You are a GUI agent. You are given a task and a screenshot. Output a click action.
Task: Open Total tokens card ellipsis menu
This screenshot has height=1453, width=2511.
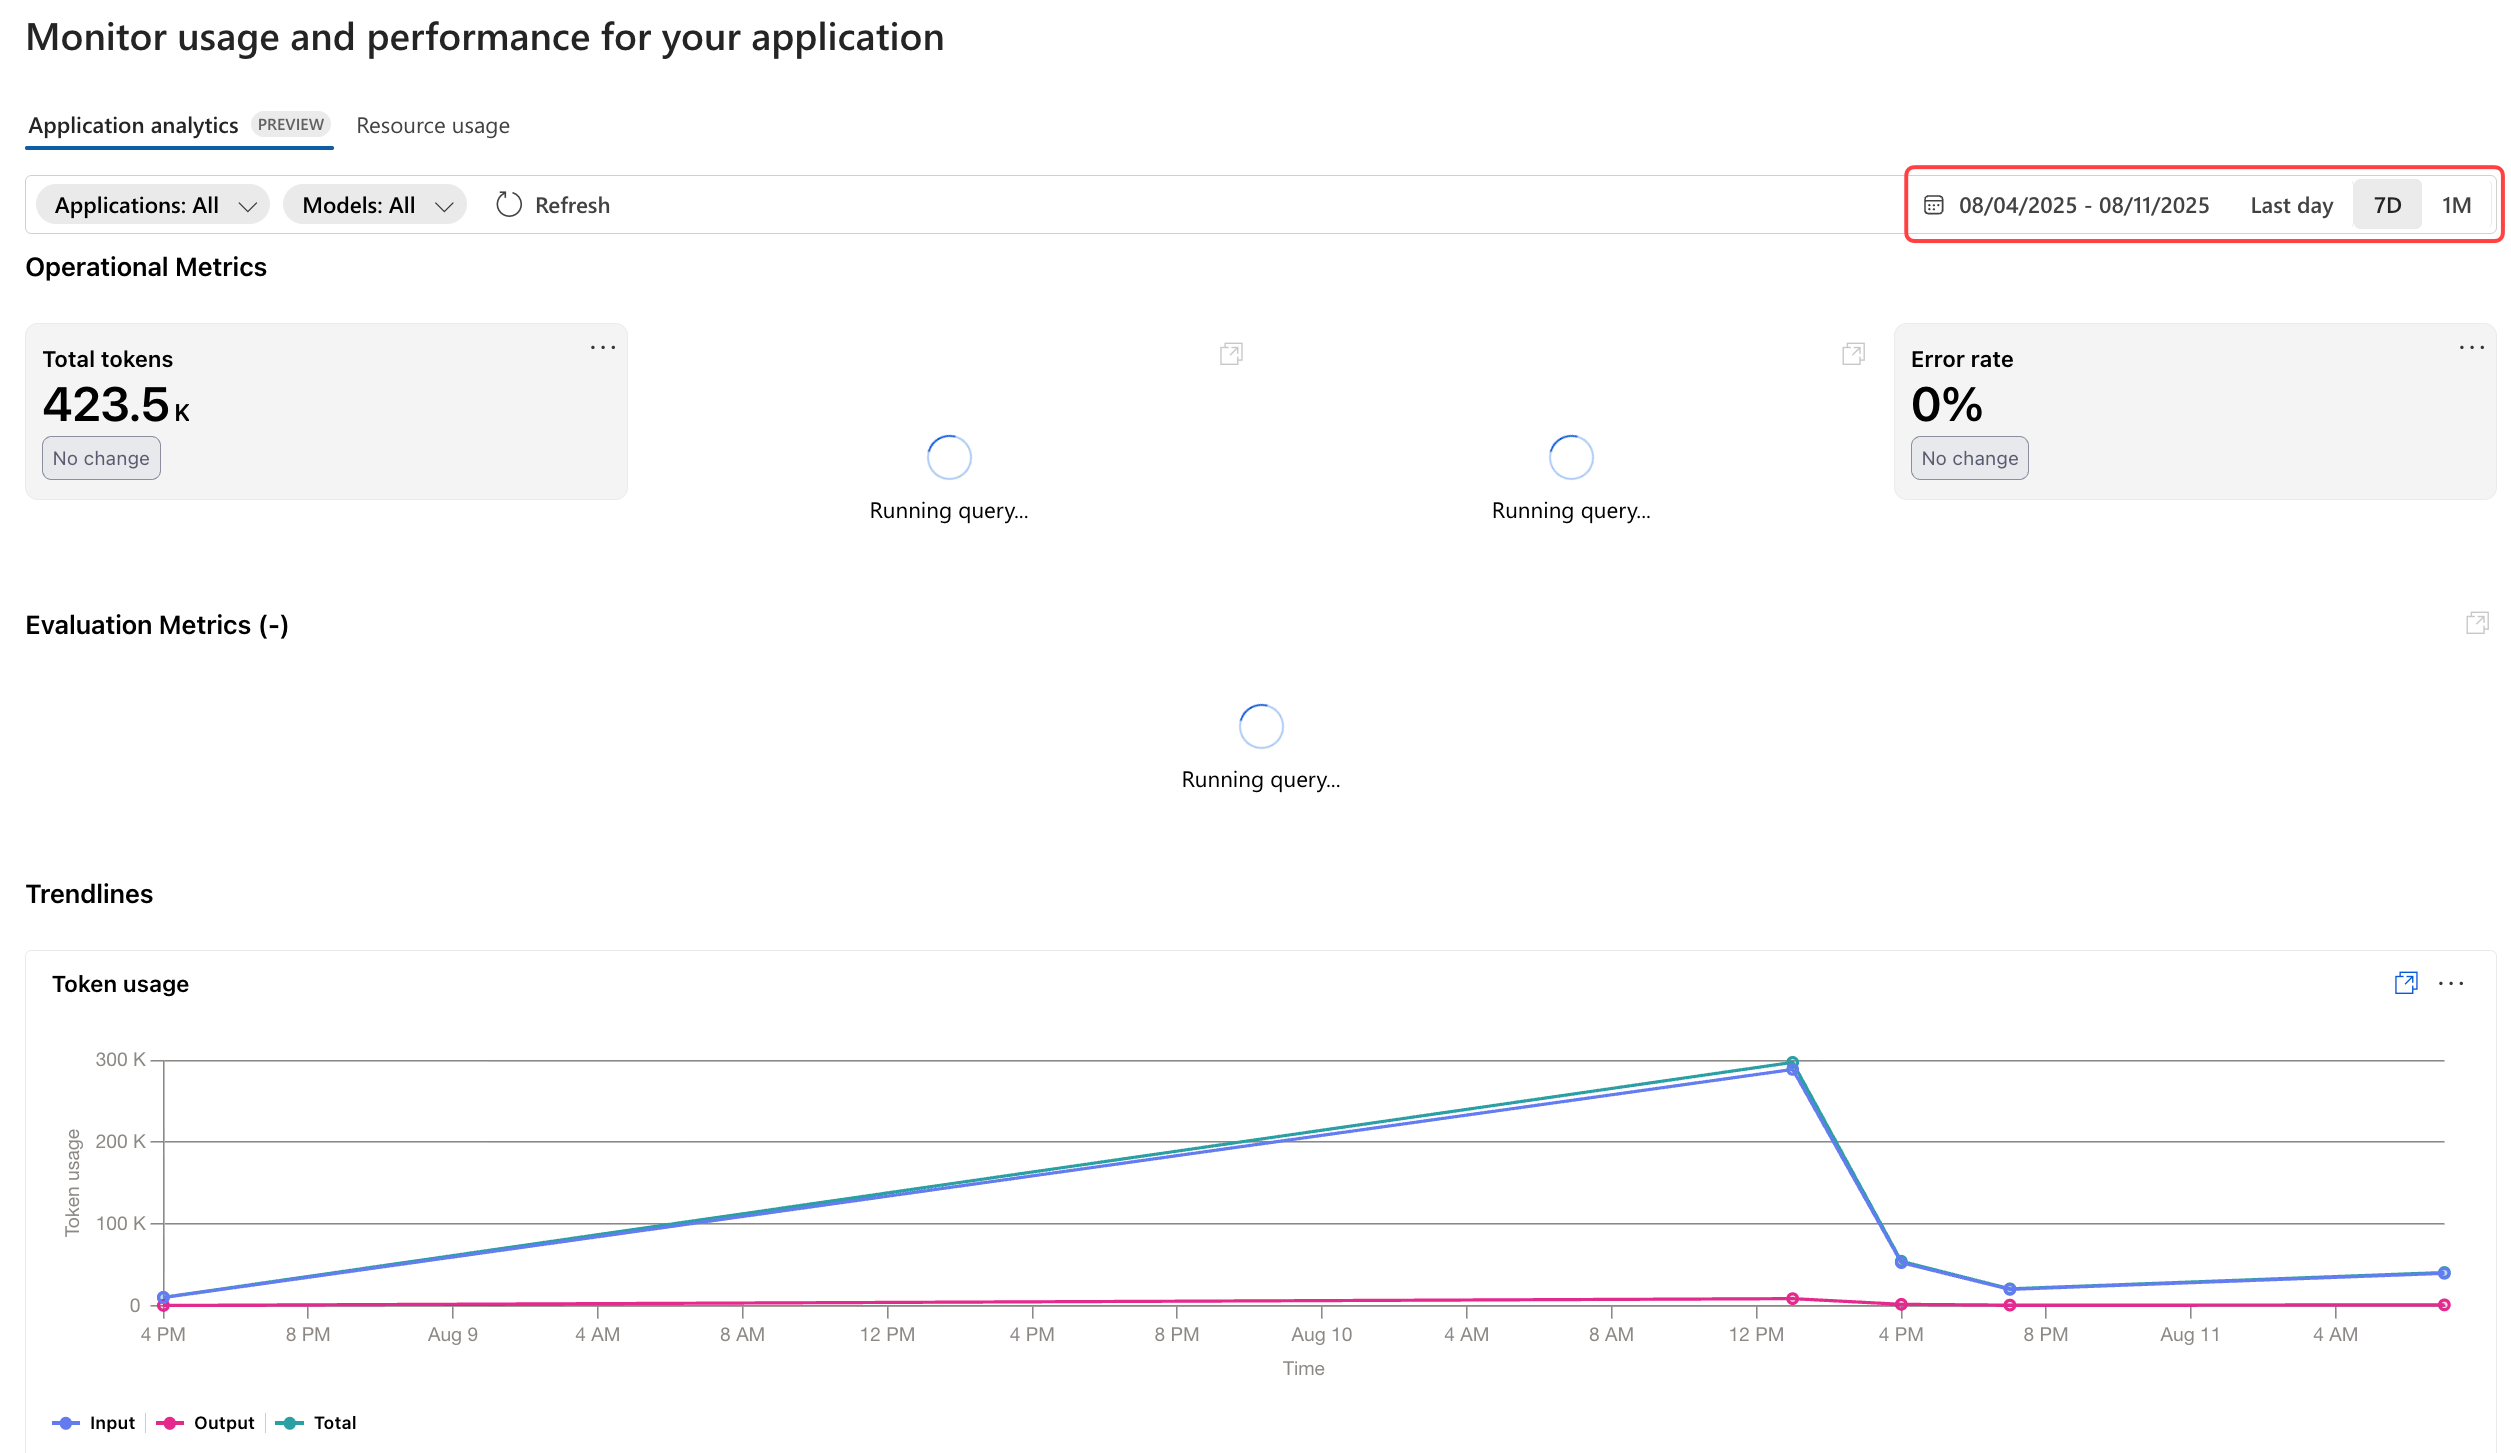pyautogui.click(x=602, y=347)
